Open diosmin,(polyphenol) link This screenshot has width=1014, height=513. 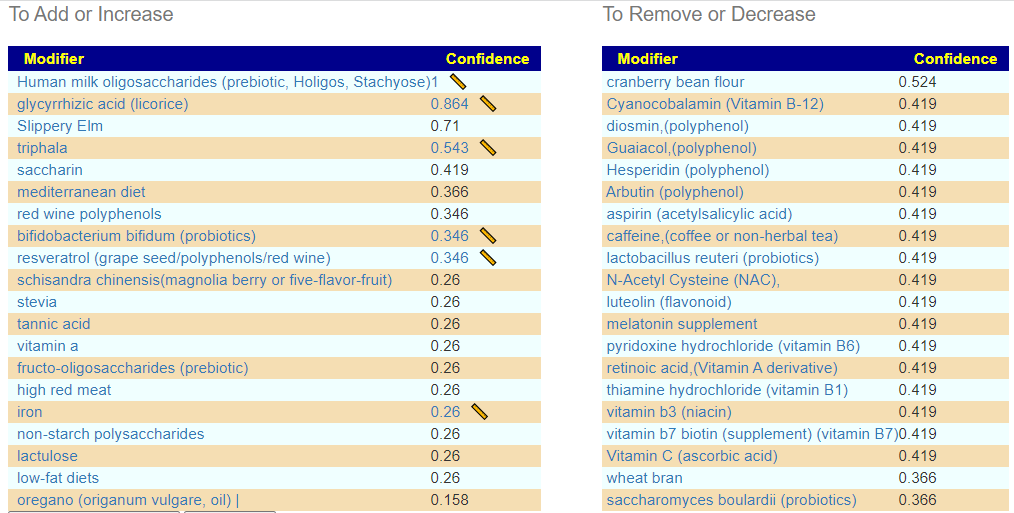coord(678,126)
